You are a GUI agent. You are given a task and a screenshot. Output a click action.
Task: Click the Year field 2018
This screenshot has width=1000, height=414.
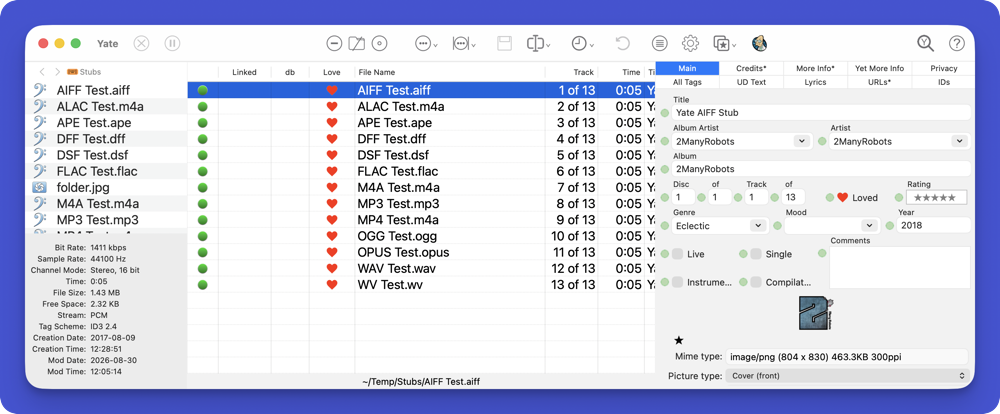pyautogui.click(x=933, y=225)
